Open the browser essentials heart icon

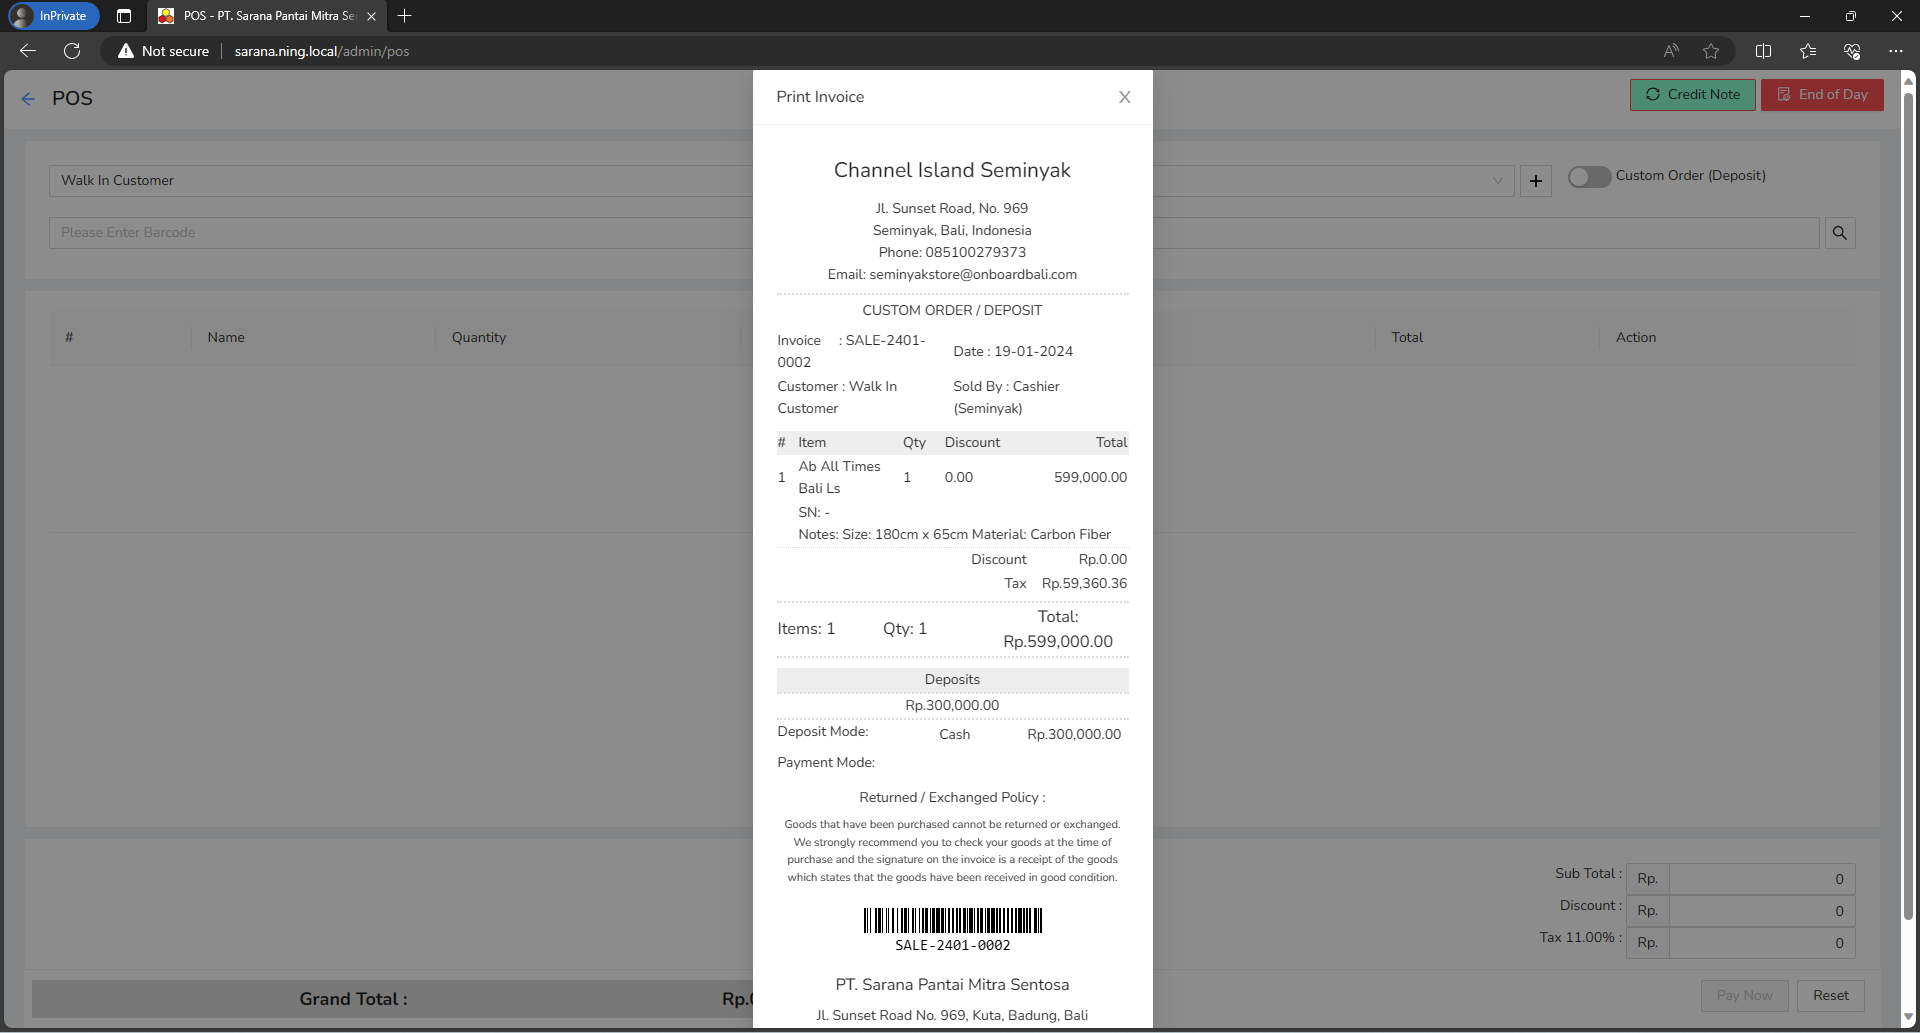[1852, 51]
